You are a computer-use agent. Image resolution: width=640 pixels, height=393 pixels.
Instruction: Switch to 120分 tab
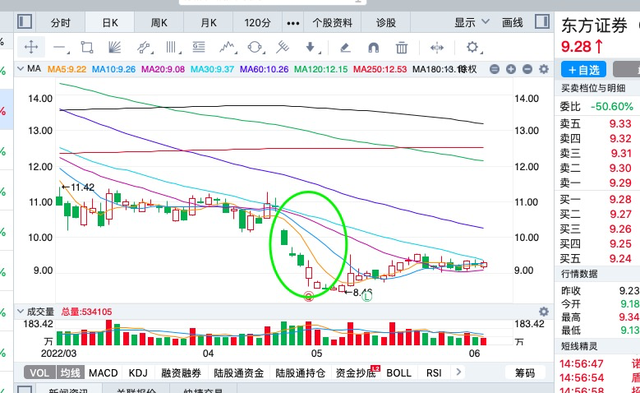point(257,23)
